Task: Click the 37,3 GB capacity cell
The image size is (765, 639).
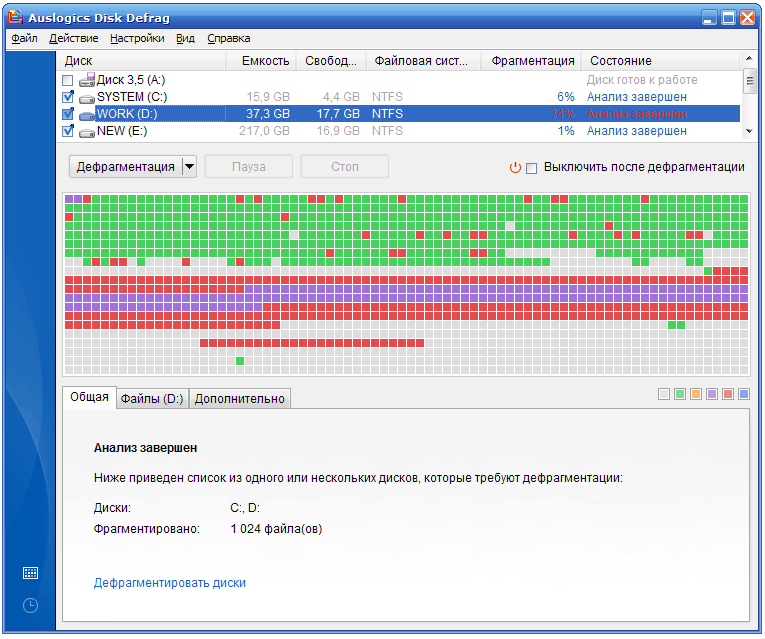Action: [x=268, y=114]
